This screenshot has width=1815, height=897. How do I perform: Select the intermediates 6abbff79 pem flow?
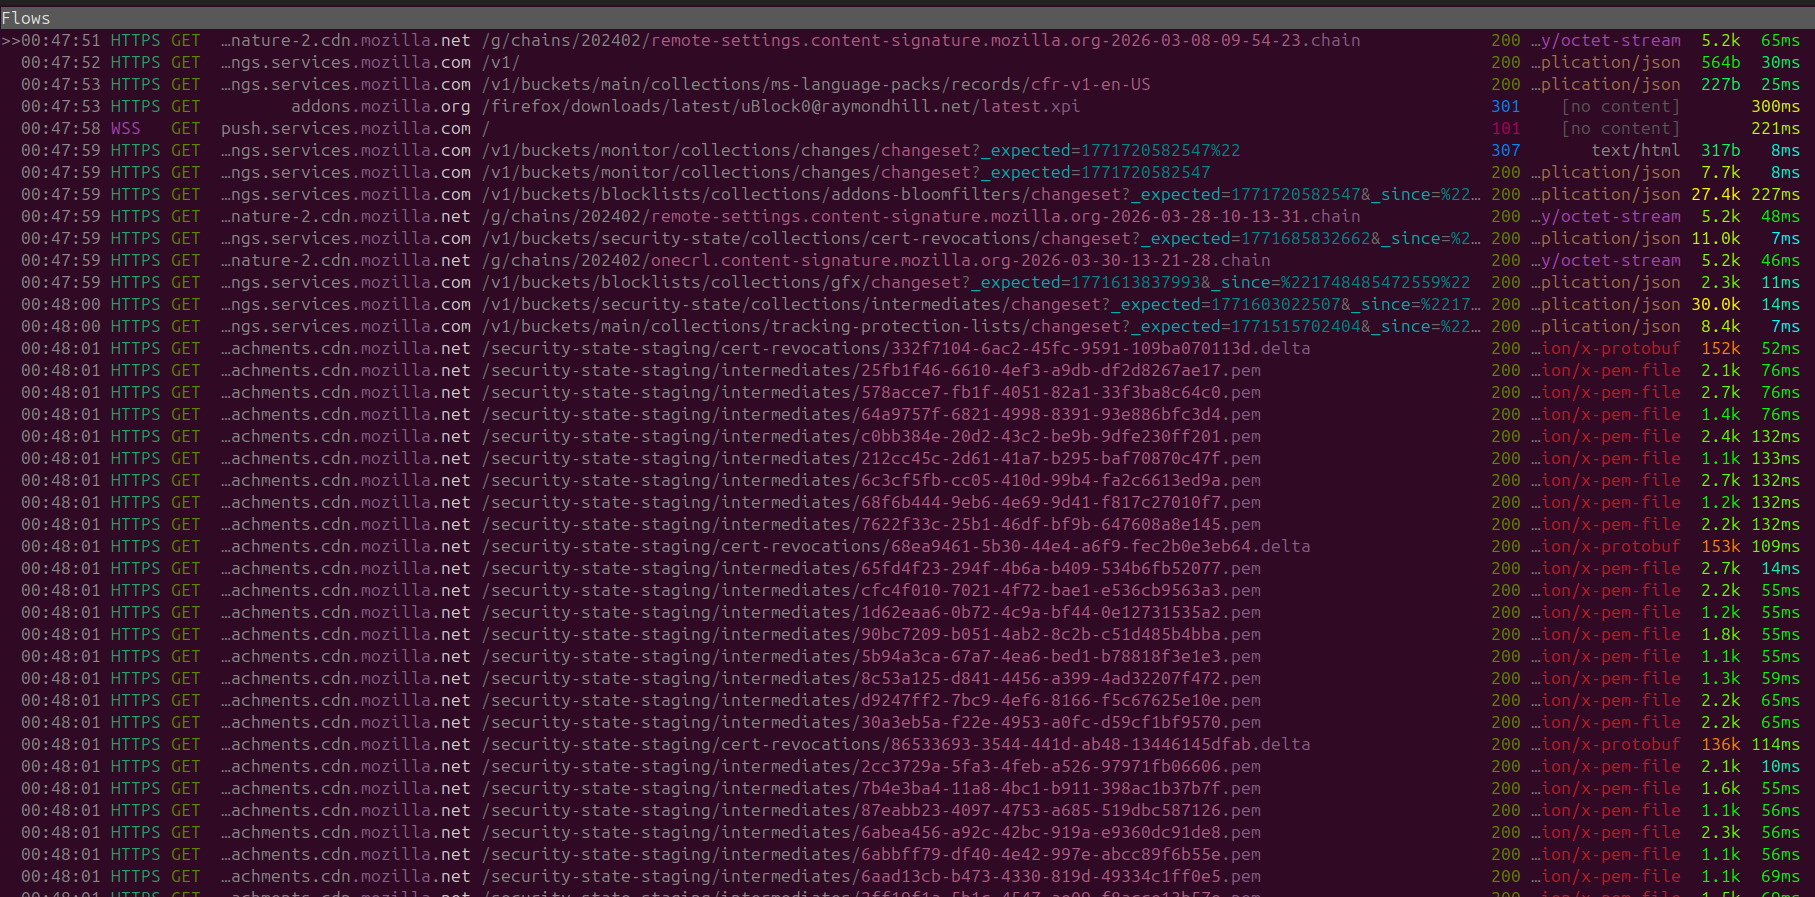[x=907, y=854]
